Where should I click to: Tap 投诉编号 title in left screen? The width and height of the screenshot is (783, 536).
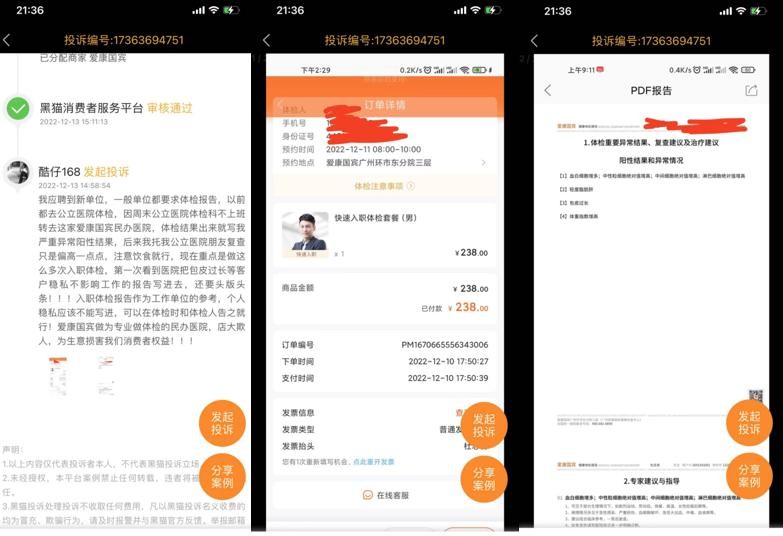(x=124, y=40)
